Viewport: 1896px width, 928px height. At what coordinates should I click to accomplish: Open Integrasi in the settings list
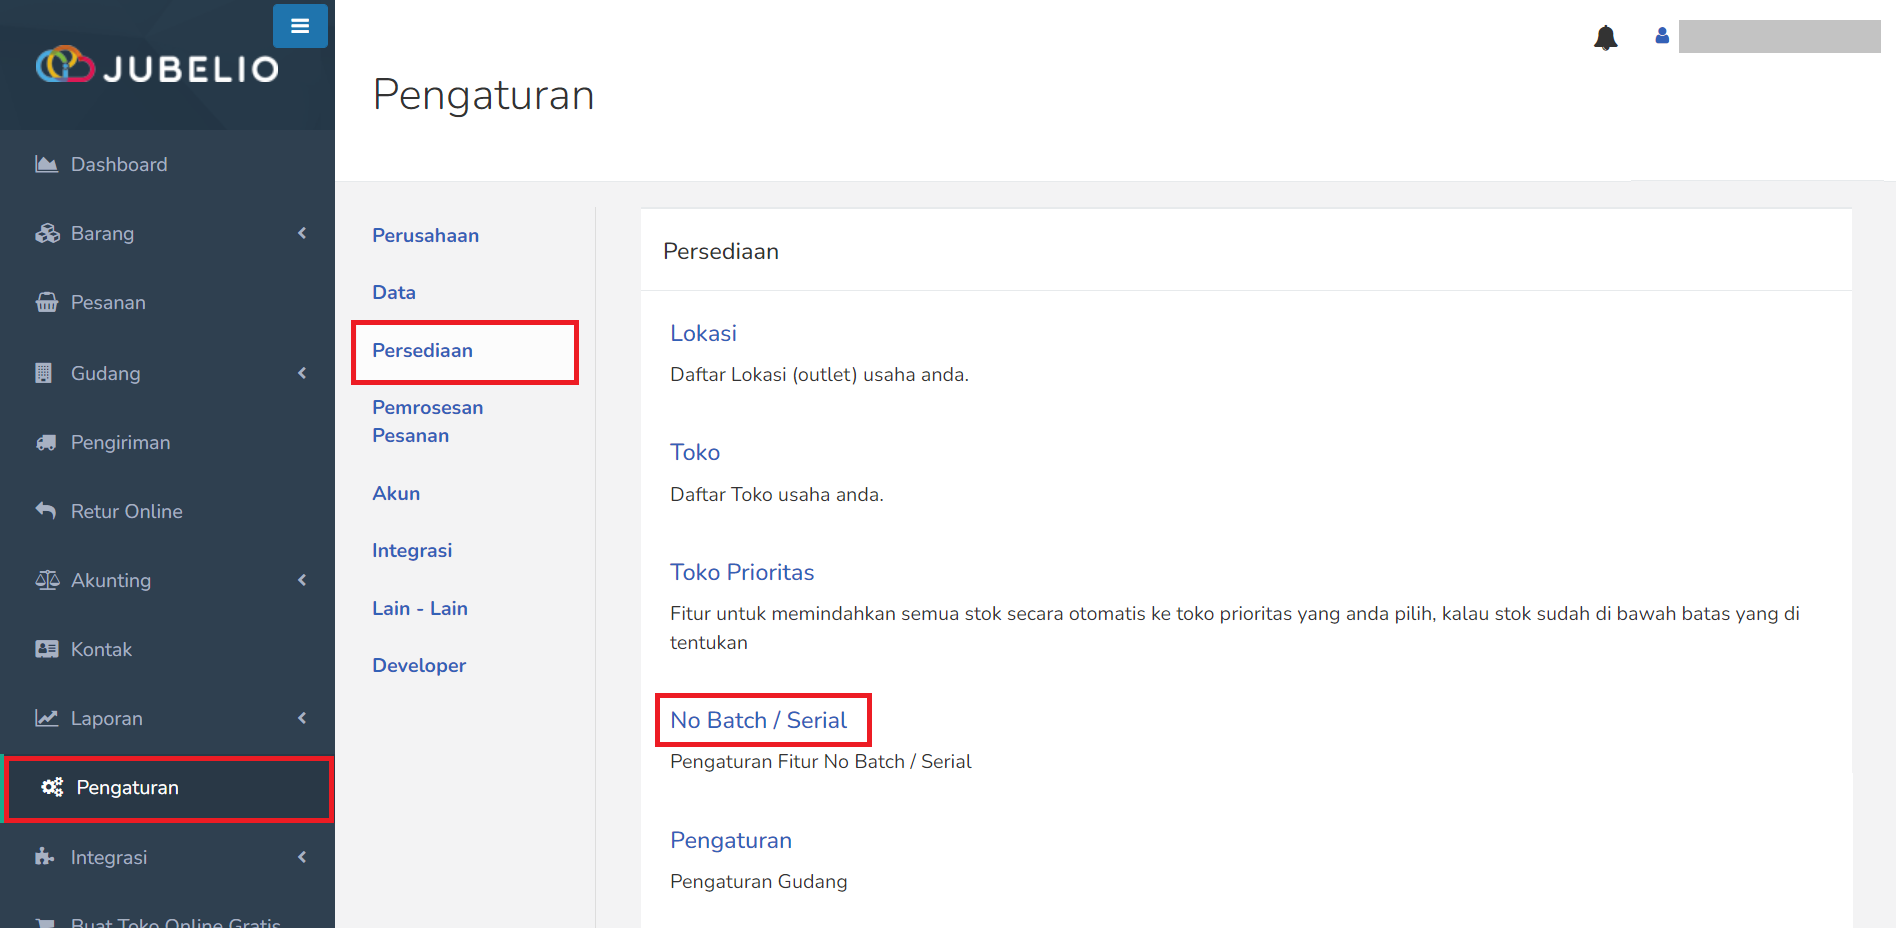coord(412,550)
